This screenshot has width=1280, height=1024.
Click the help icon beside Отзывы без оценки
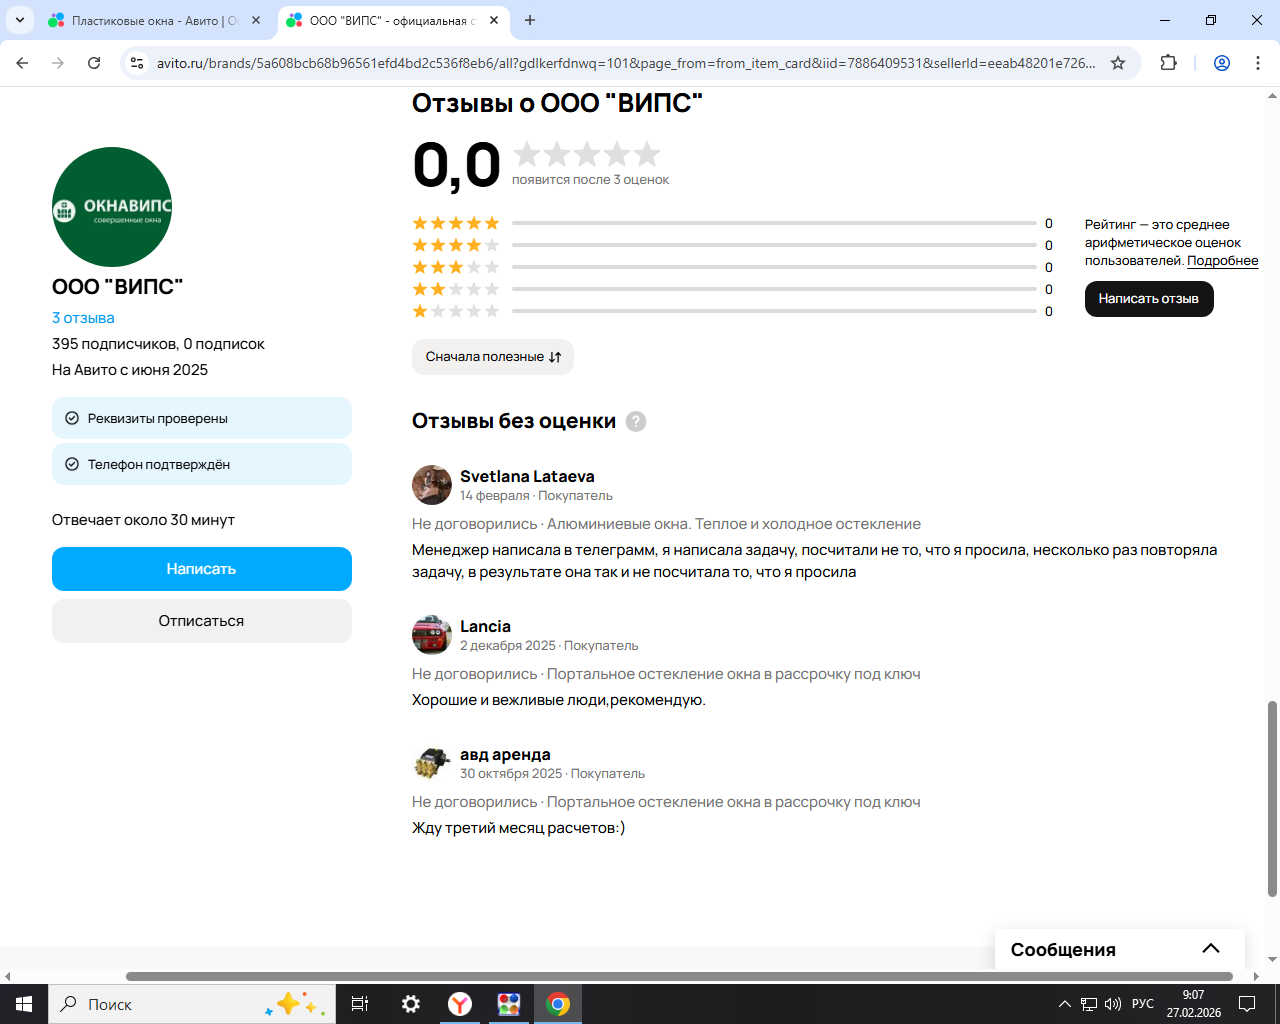tap(636, 422)
